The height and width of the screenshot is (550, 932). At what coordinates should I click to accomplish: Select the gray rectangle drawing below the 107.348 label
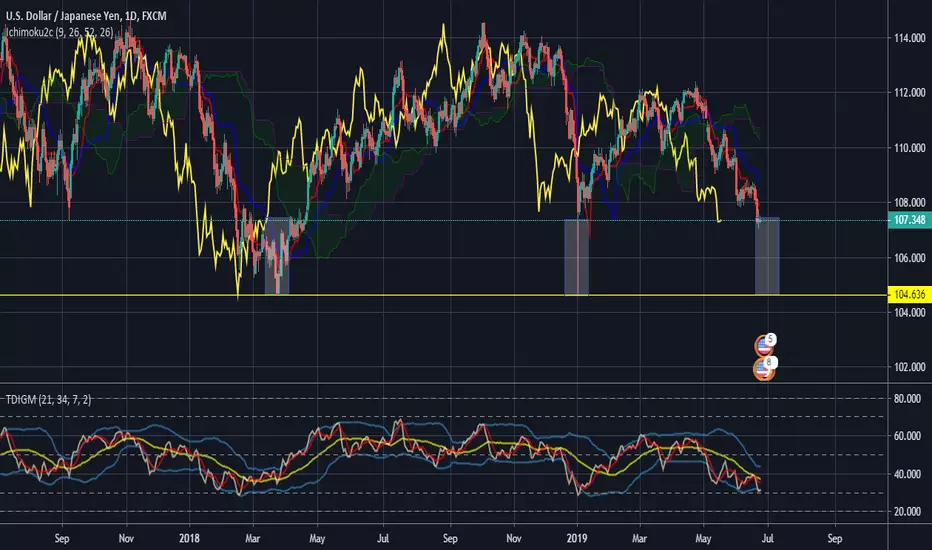coord(767,256)
